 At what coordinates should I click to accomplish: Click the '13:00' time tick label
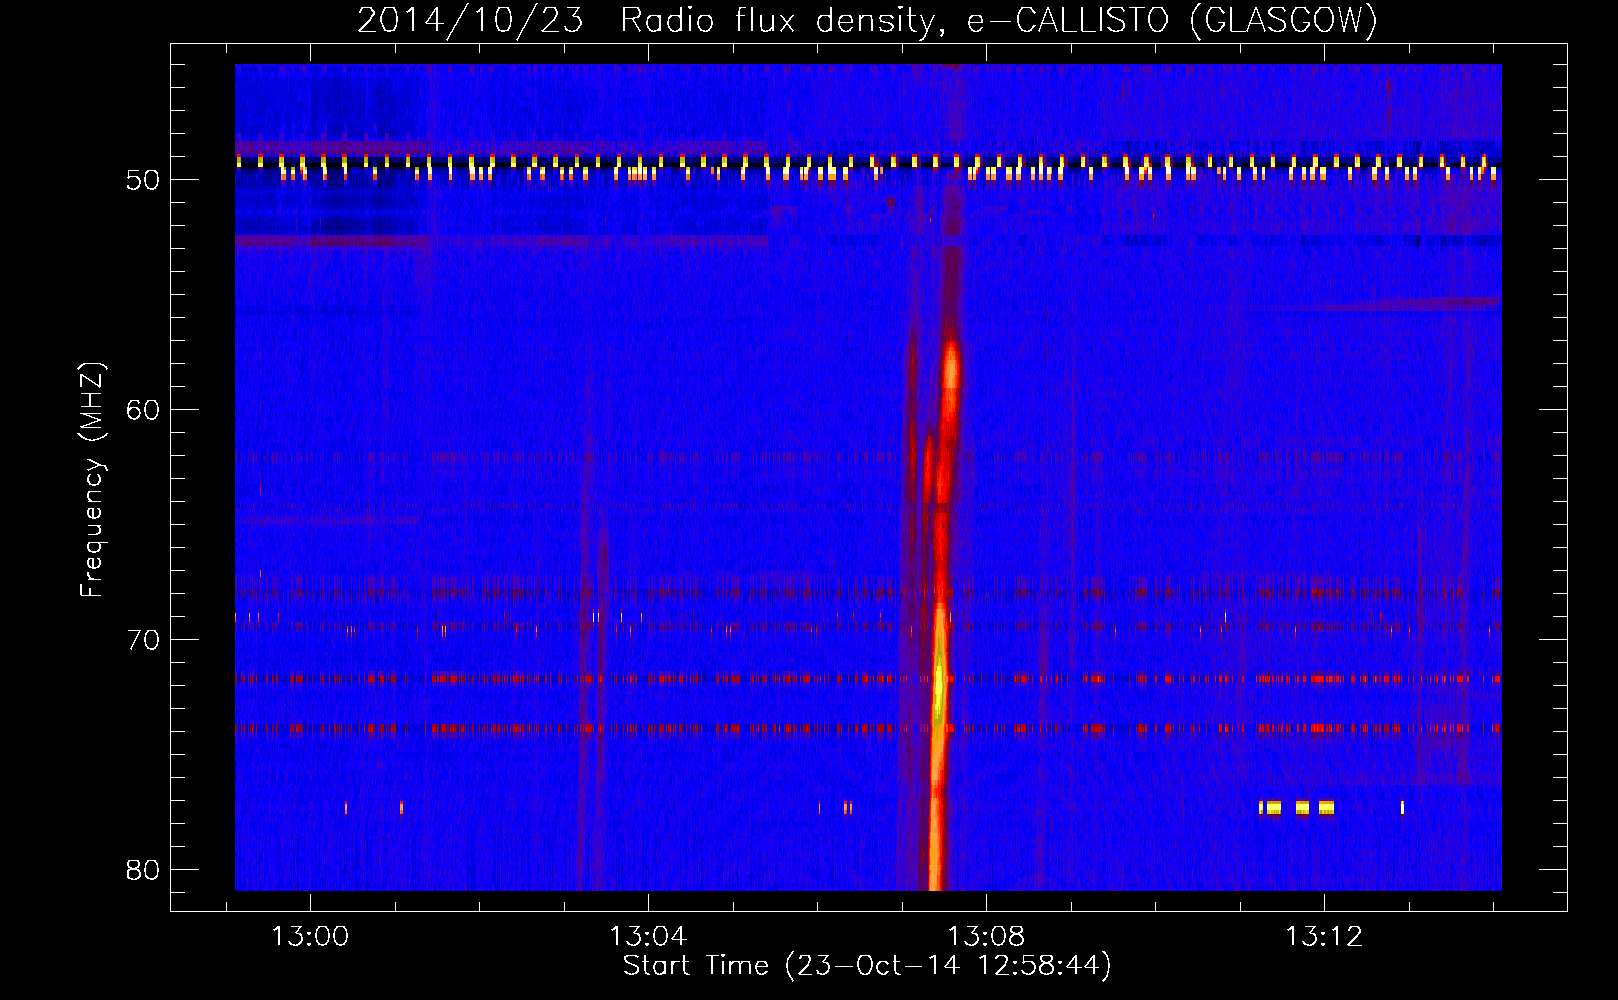(310, 937)
